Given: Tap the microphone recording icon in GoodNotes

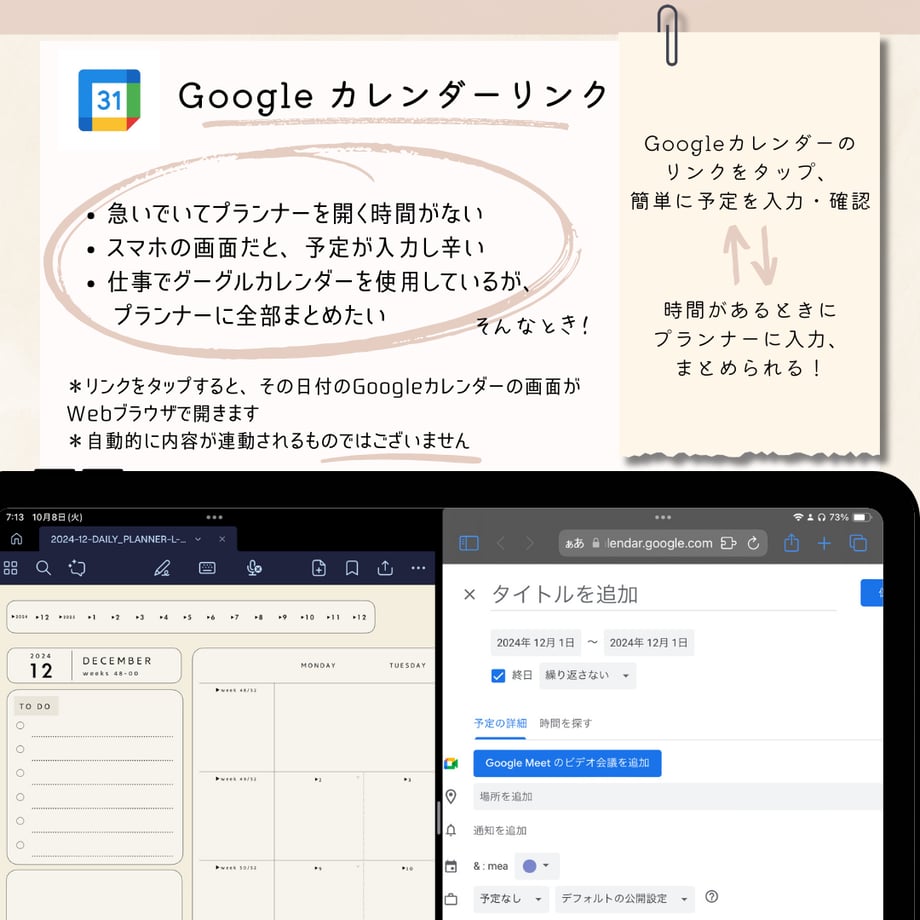Looking at the screenshot, I should click(x=254, y=567).
